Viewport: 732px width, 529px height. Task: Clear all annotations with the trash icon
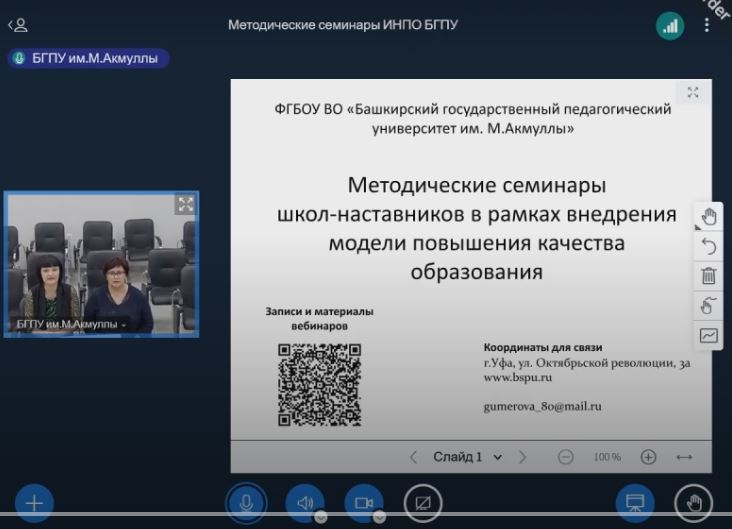click(x=708, y=276)
